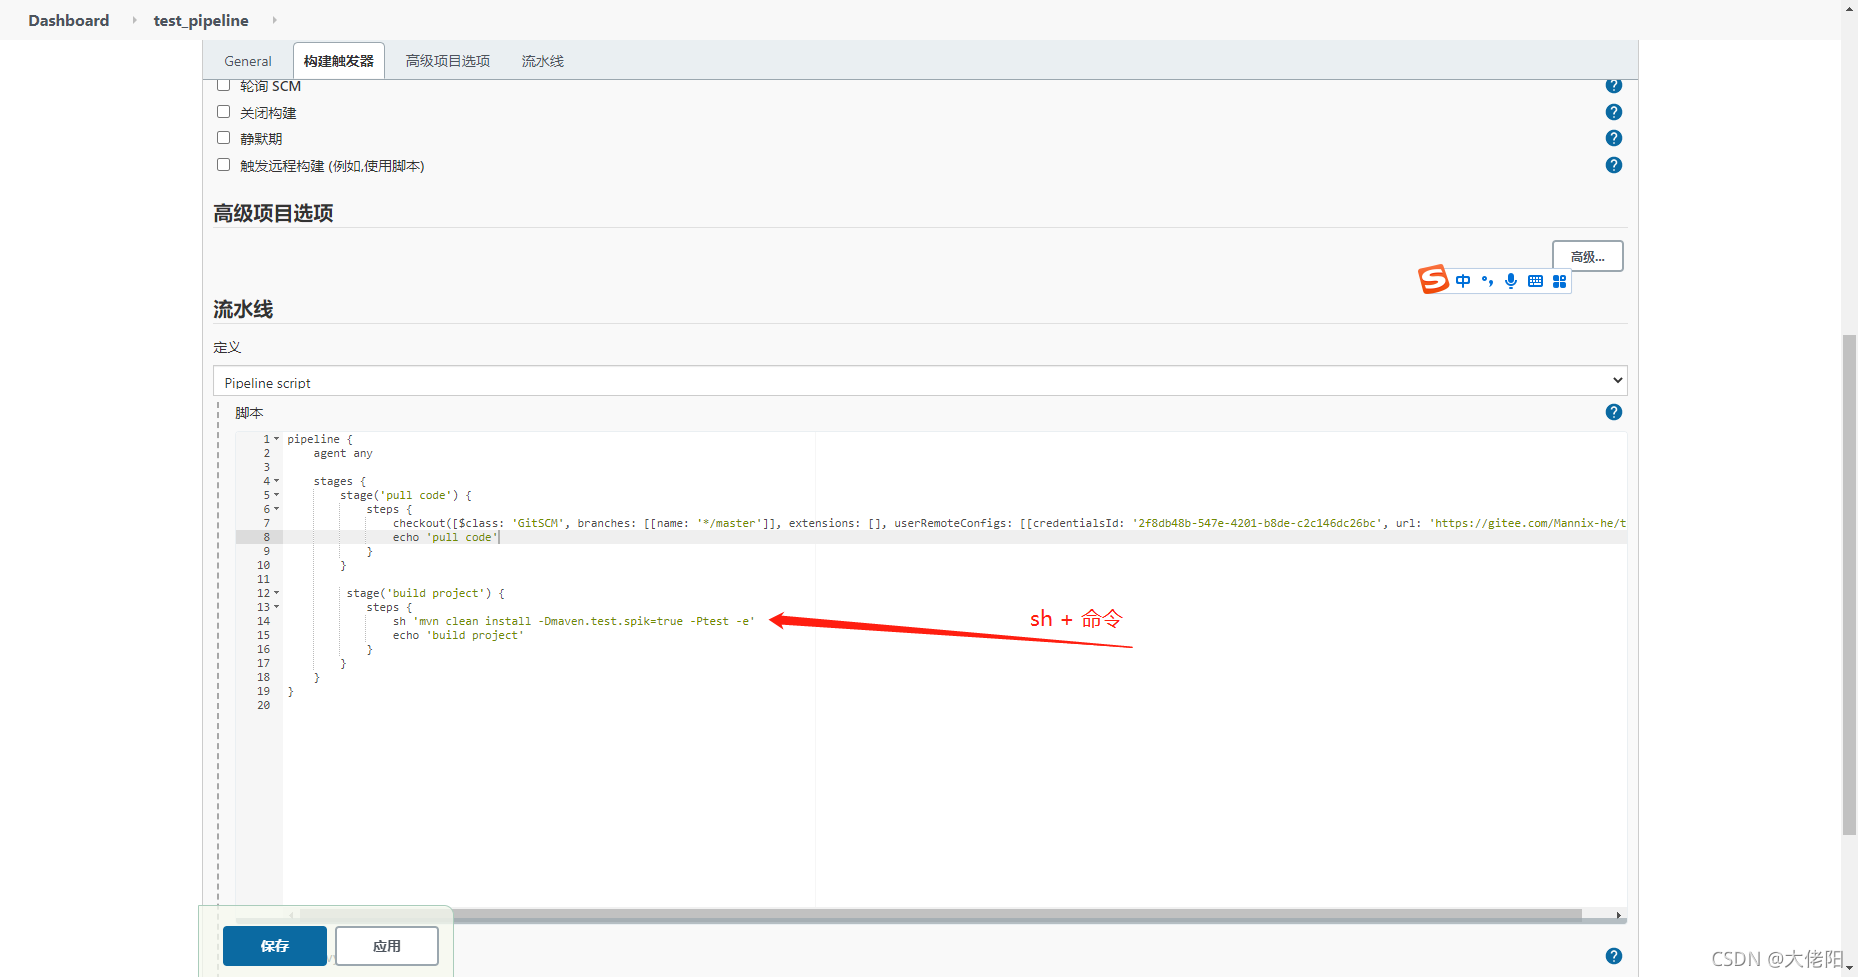Click Sogou voice input microphone icon
The height and width of the screenshot is (977, 1858).
1511,281
